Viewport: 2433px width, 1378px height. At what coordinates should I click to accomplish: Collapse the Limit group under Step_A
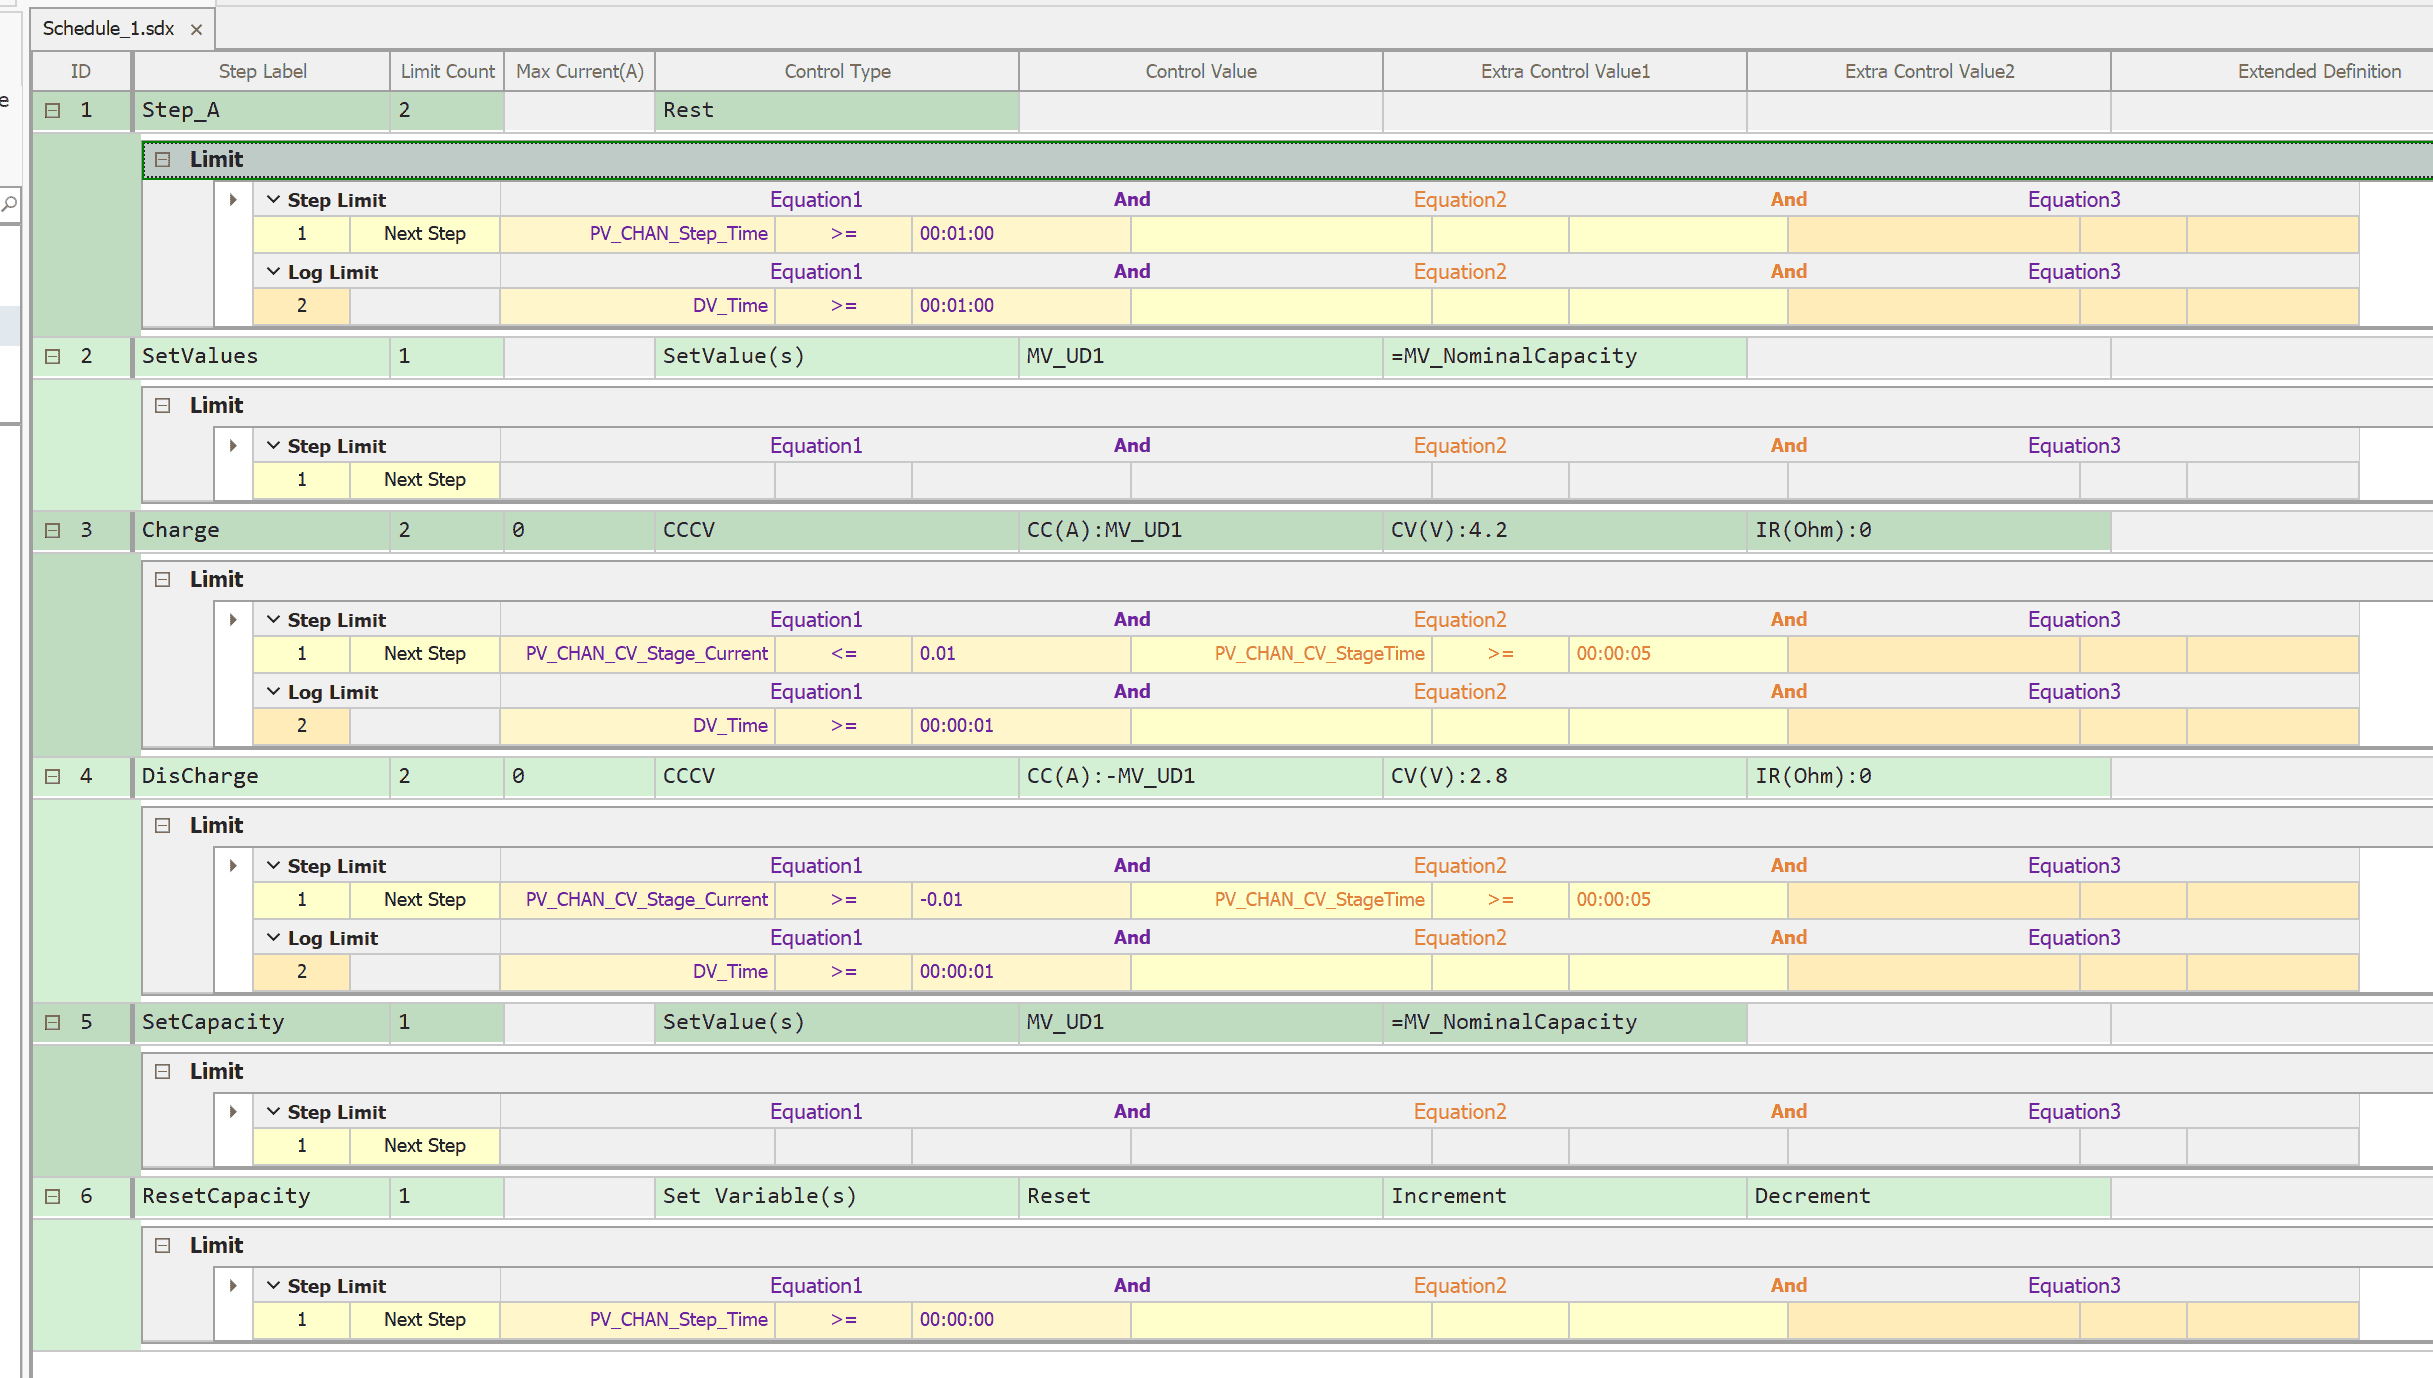point(163,160)
